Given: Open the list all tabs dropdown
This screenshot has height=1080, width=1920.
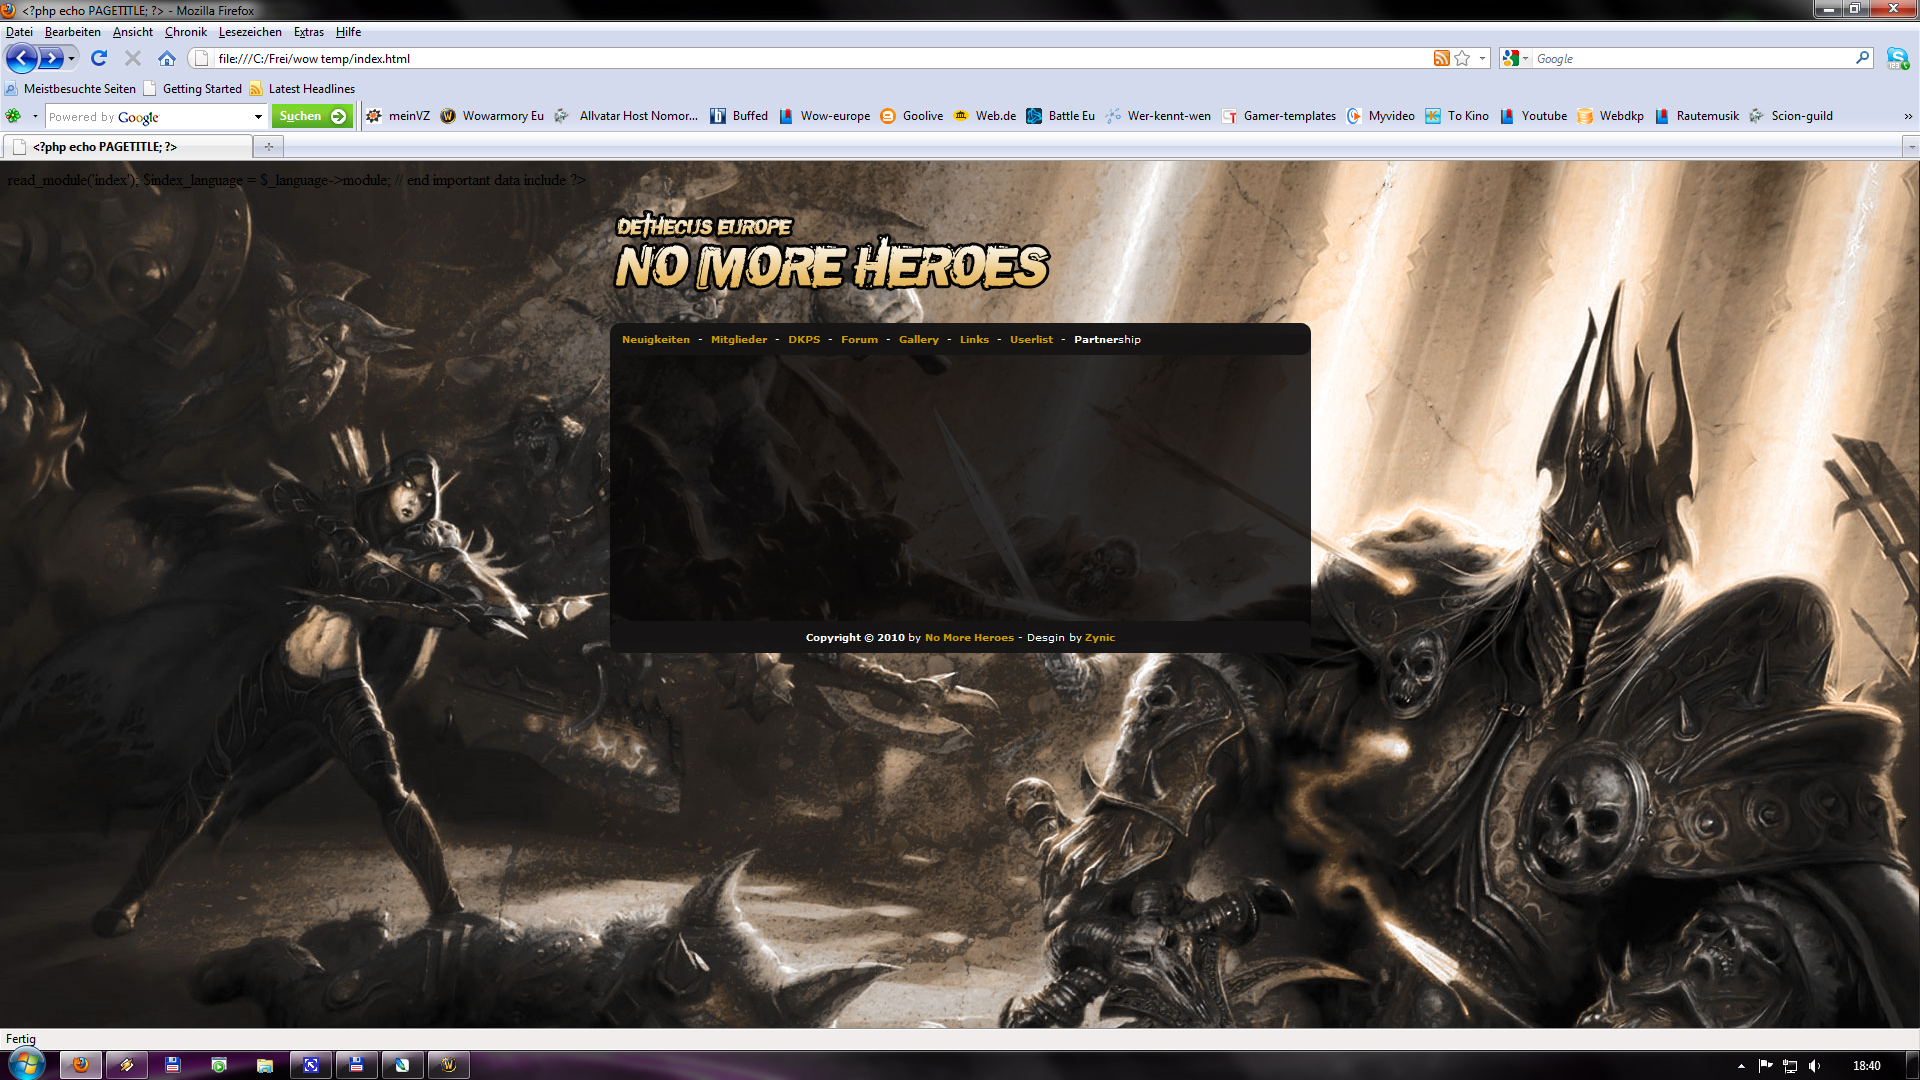Looking at the screenshot, I should click(1910, 147).
